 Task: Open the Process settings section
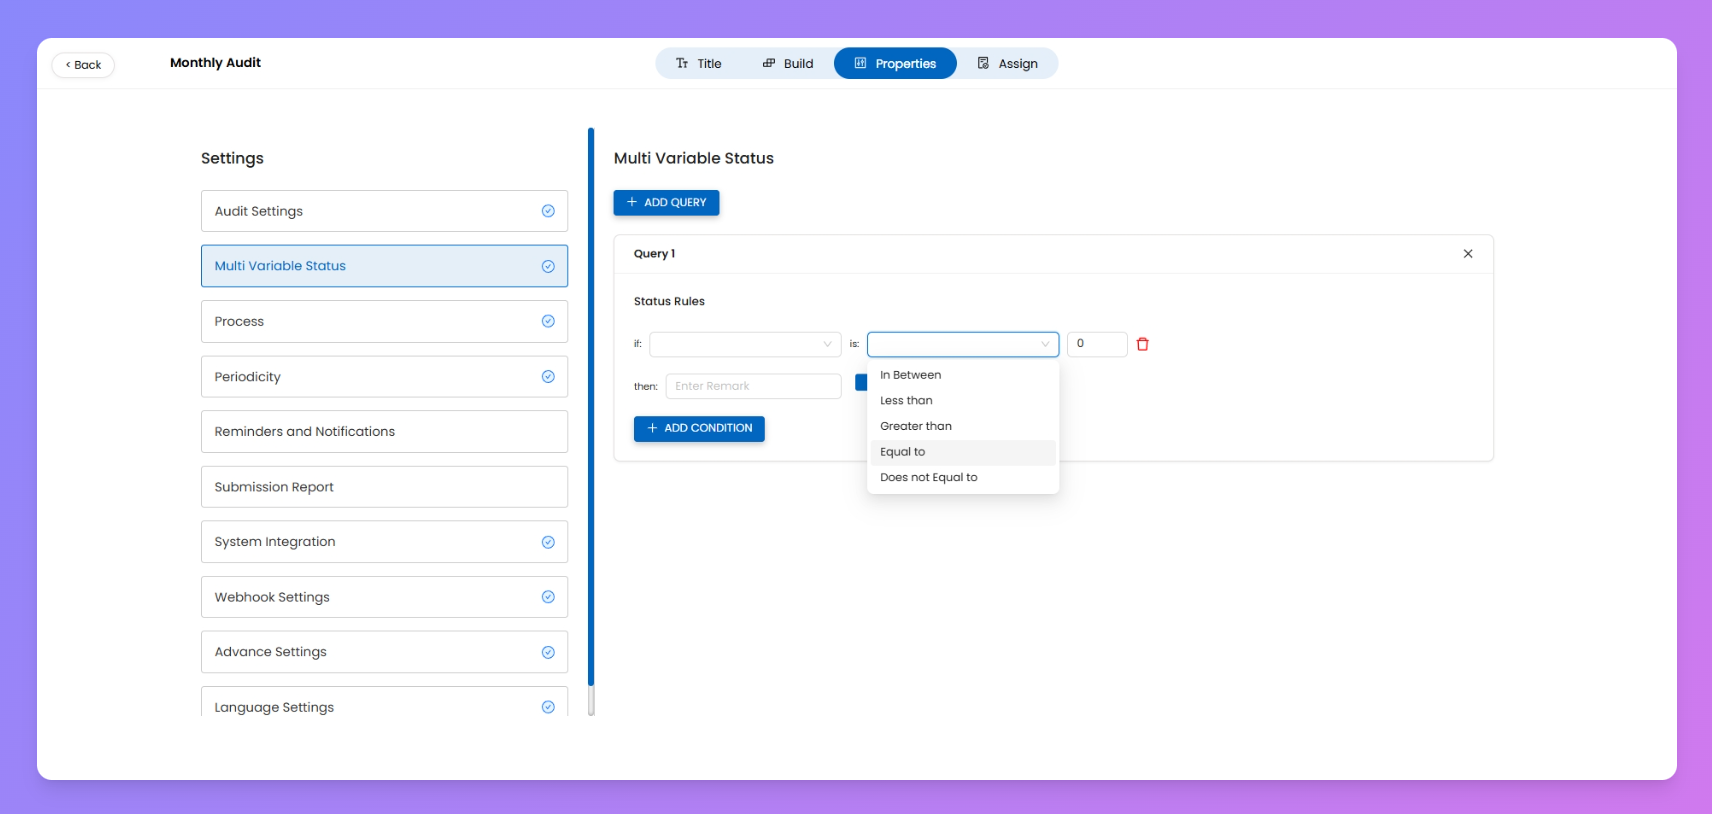point(384,321)
